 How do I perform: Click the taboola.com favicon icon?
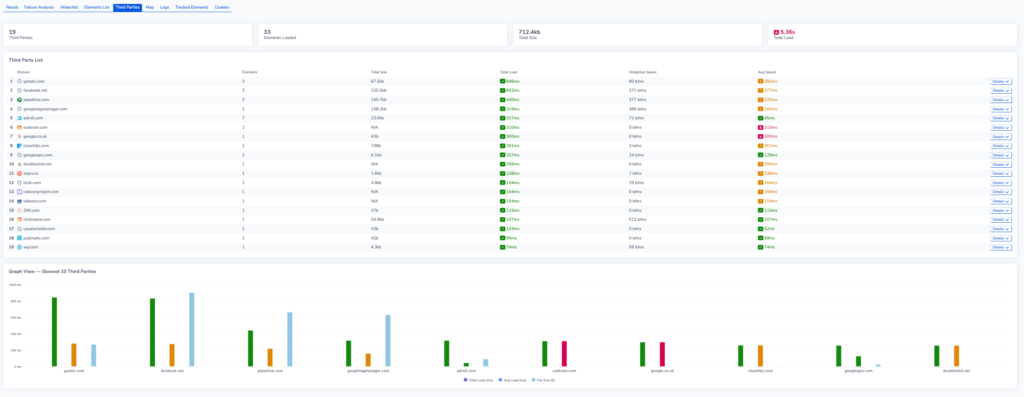tap(20, 201)
